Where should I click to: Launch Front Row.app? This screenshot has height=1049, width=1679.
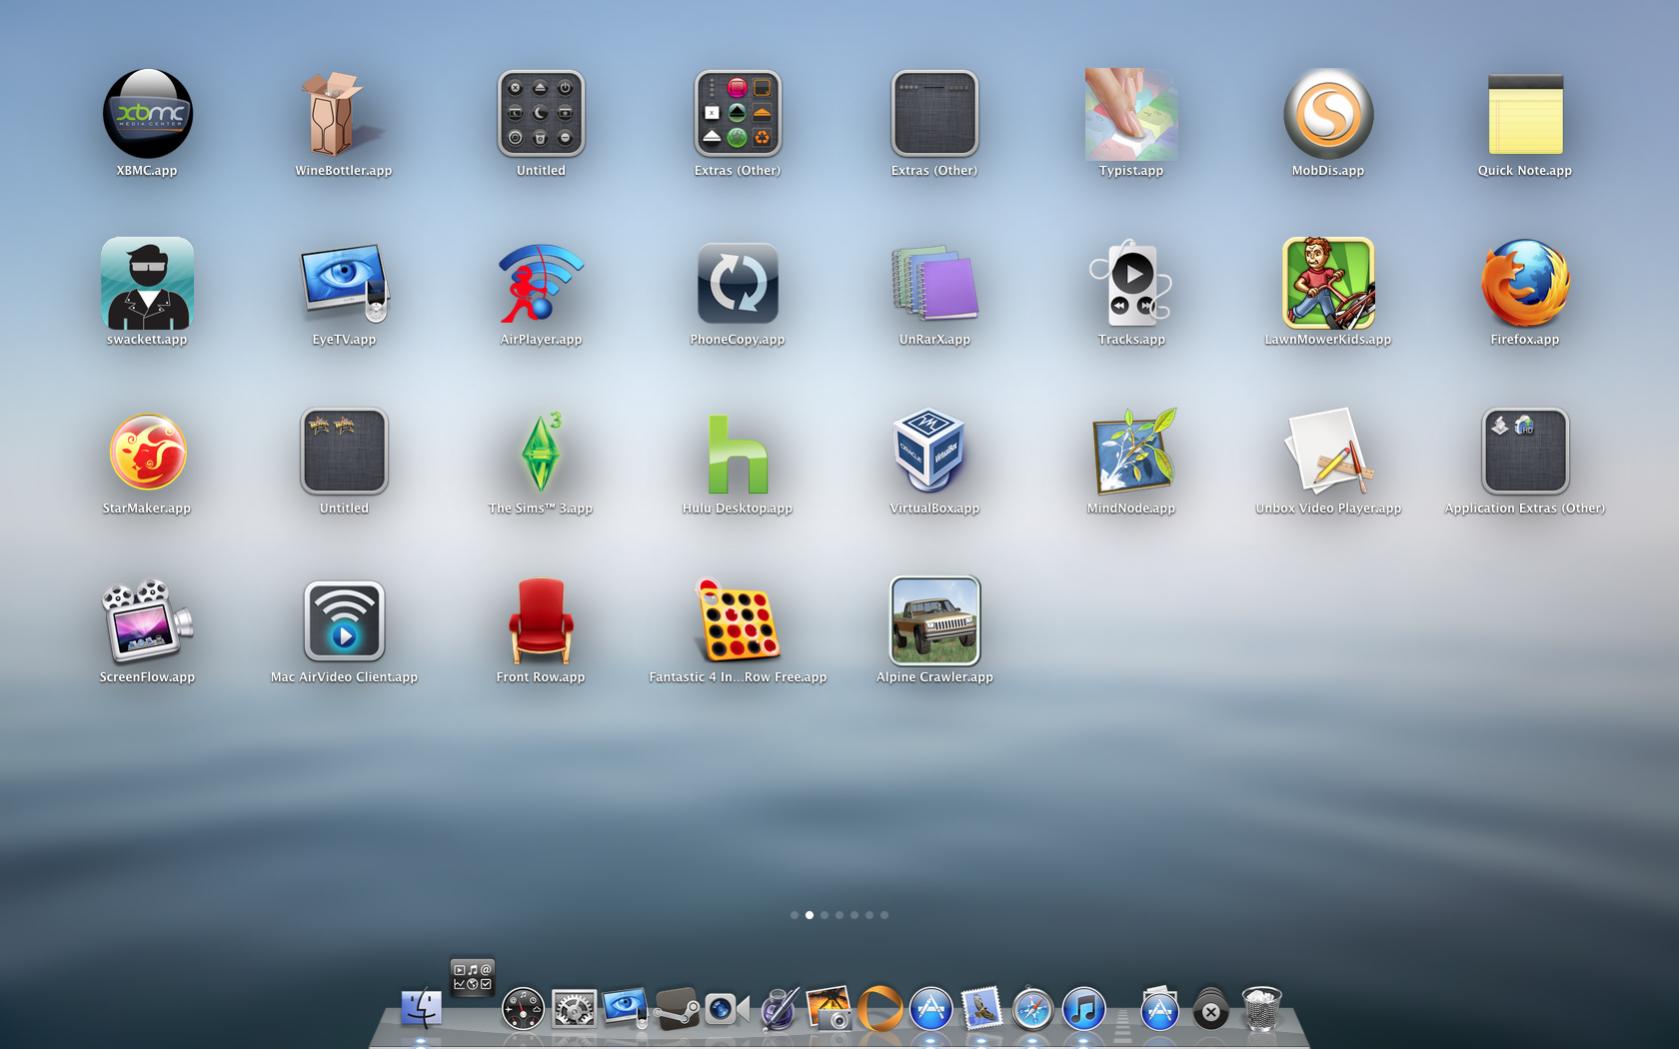click(540, 621)
